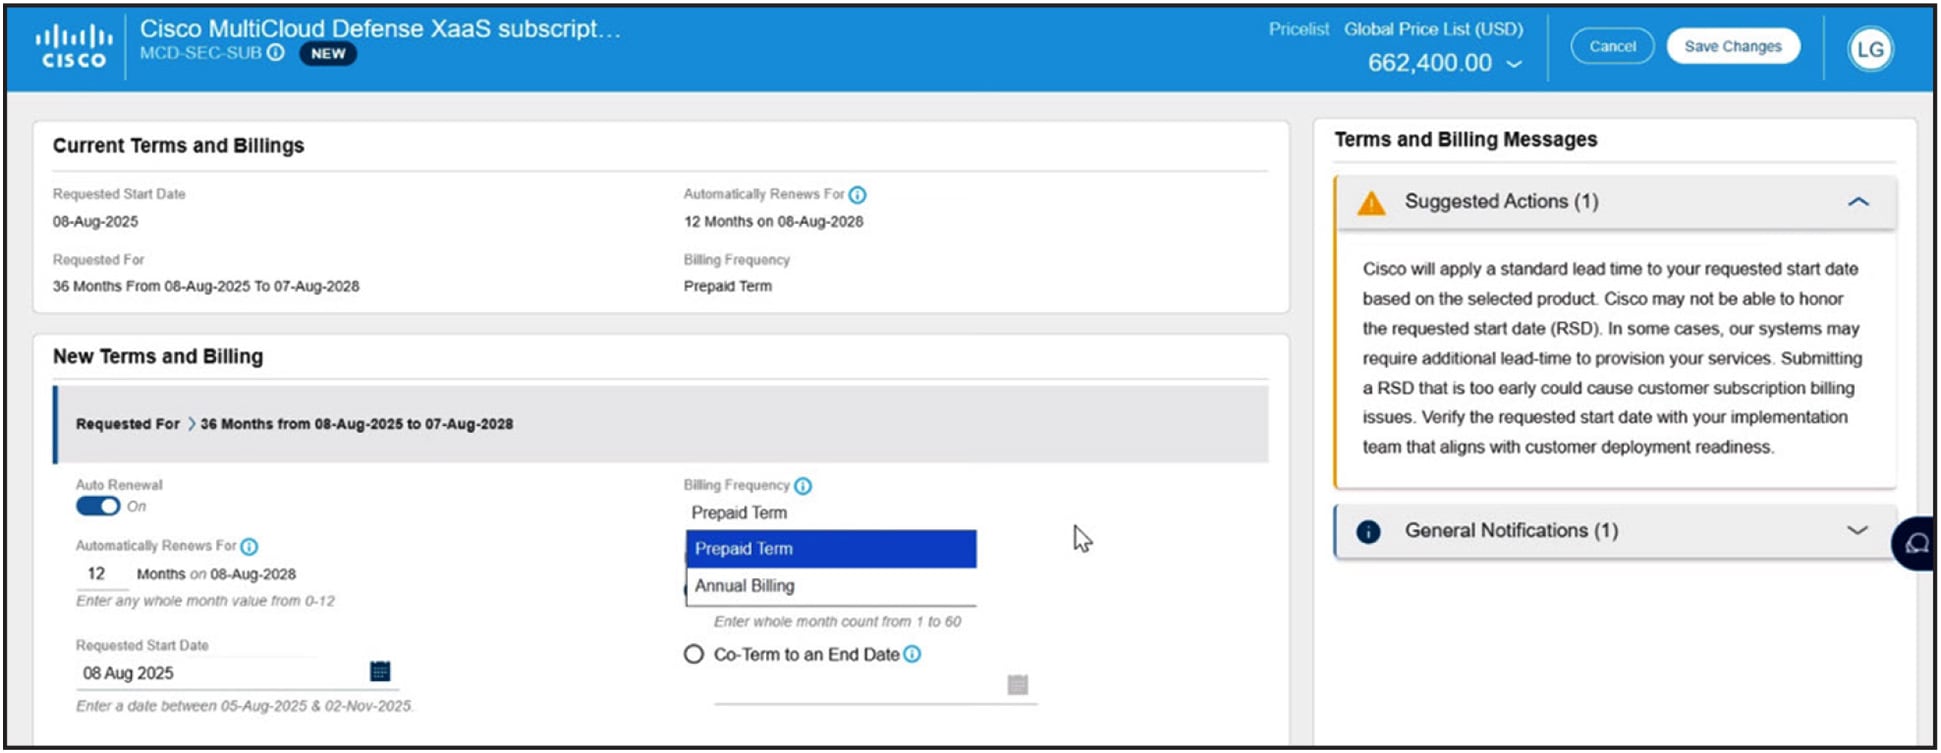Select Co-Term to an End Date radio
This screenshot has width=1941, height=753.
pos(694,654)
